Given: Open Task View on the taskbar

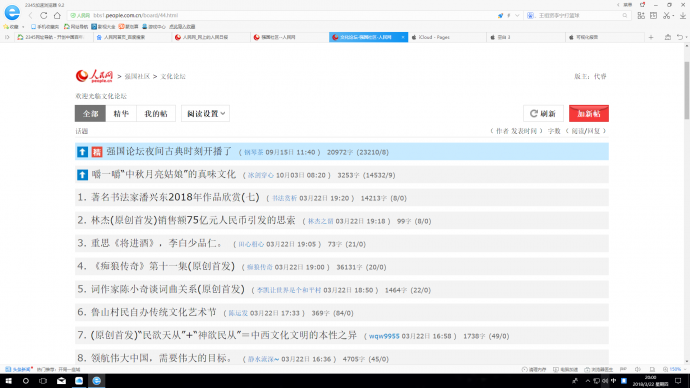Looking at the screenshot, I should click(x=43, y=381).
